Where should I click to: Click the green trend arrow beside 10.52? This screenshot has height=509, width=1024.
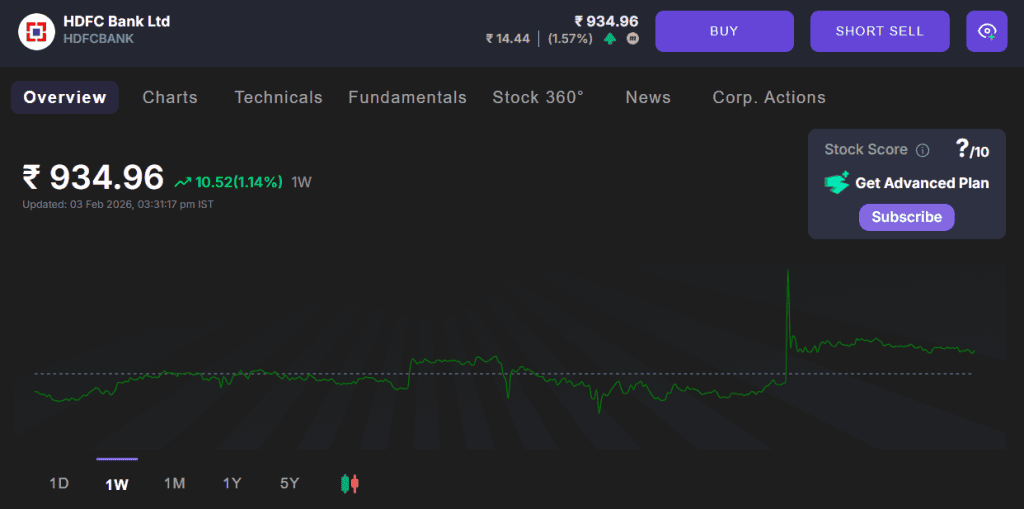point(183,182)
